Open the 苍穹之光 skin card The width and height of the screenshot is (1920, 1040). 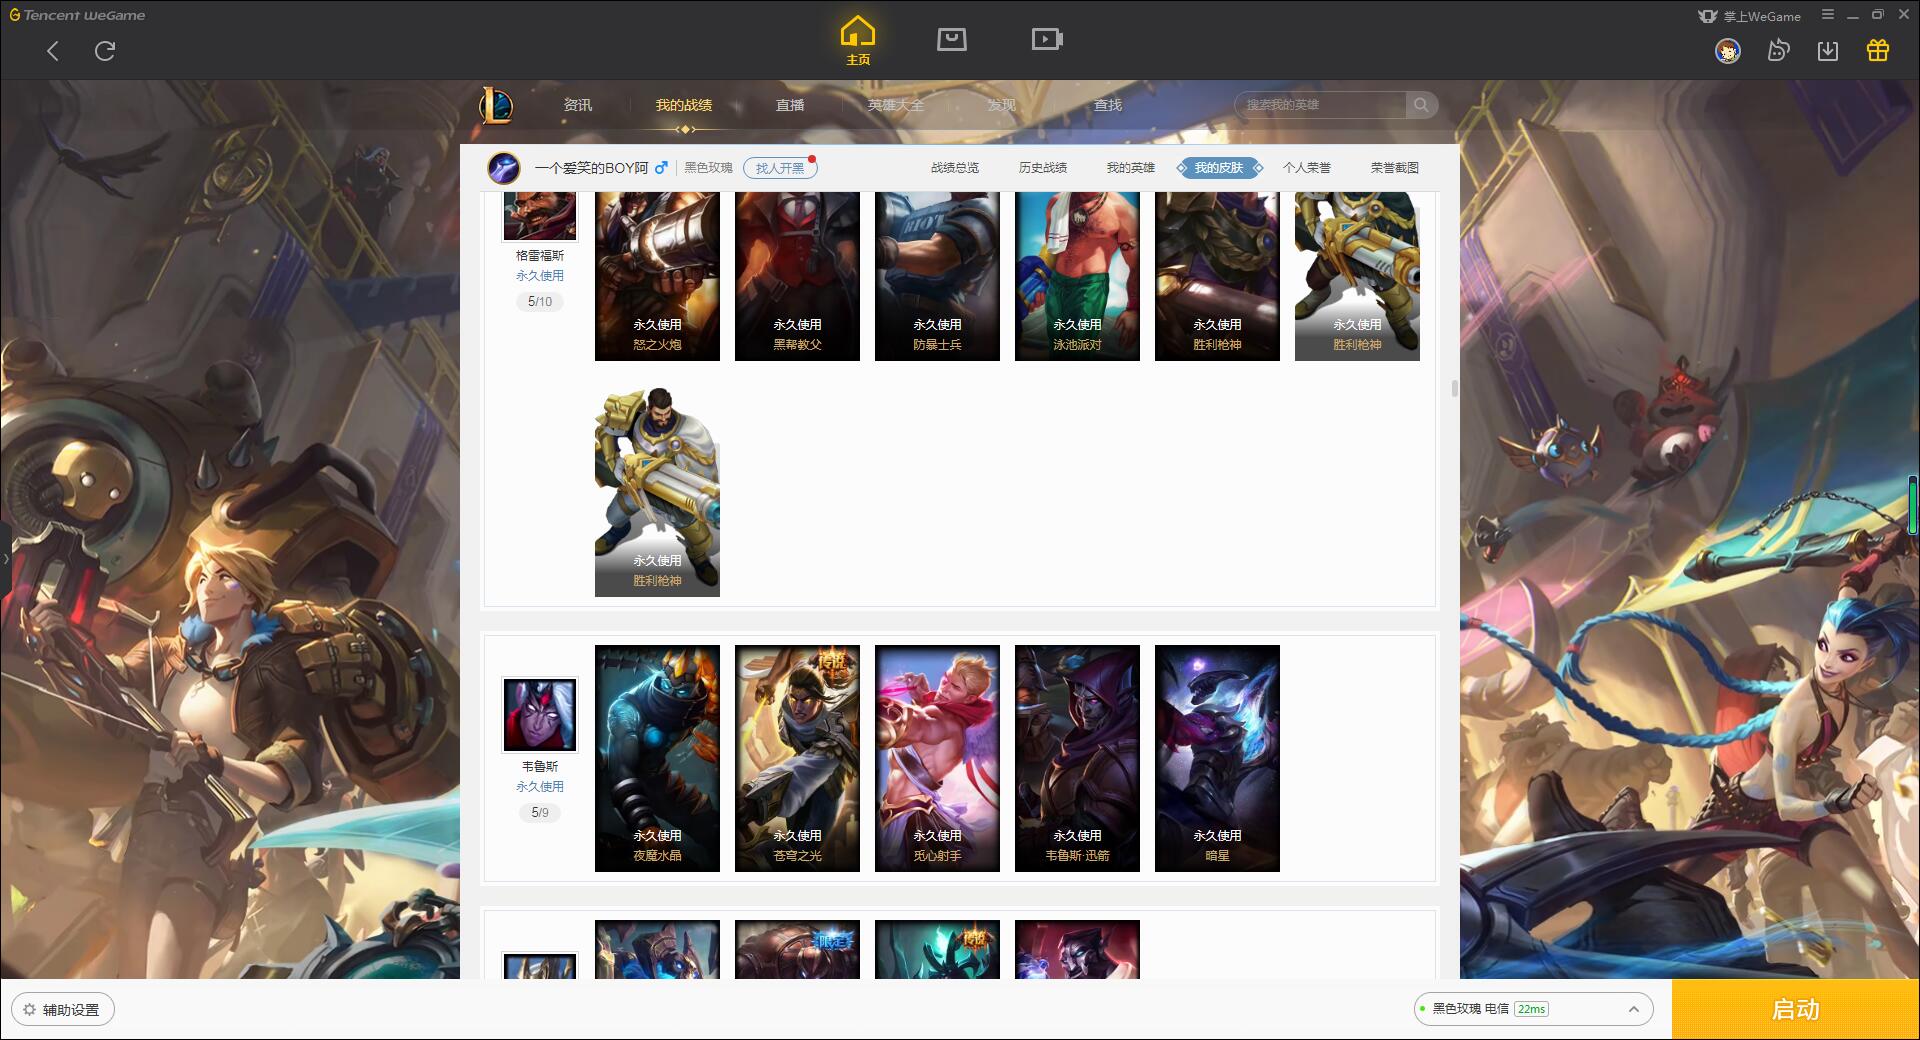click(797, 758)
